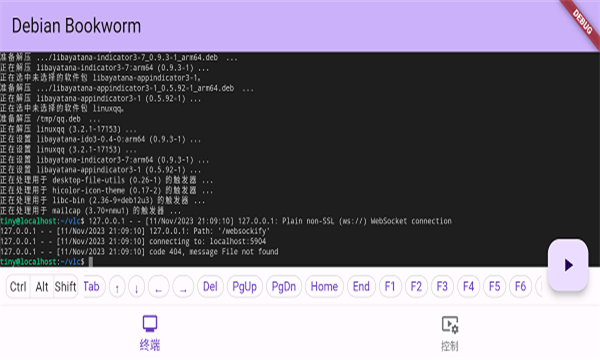Click the 'connecting to: localhost:5904' line
The width and height of the screenshot is (600, 360).
(133, 241)
